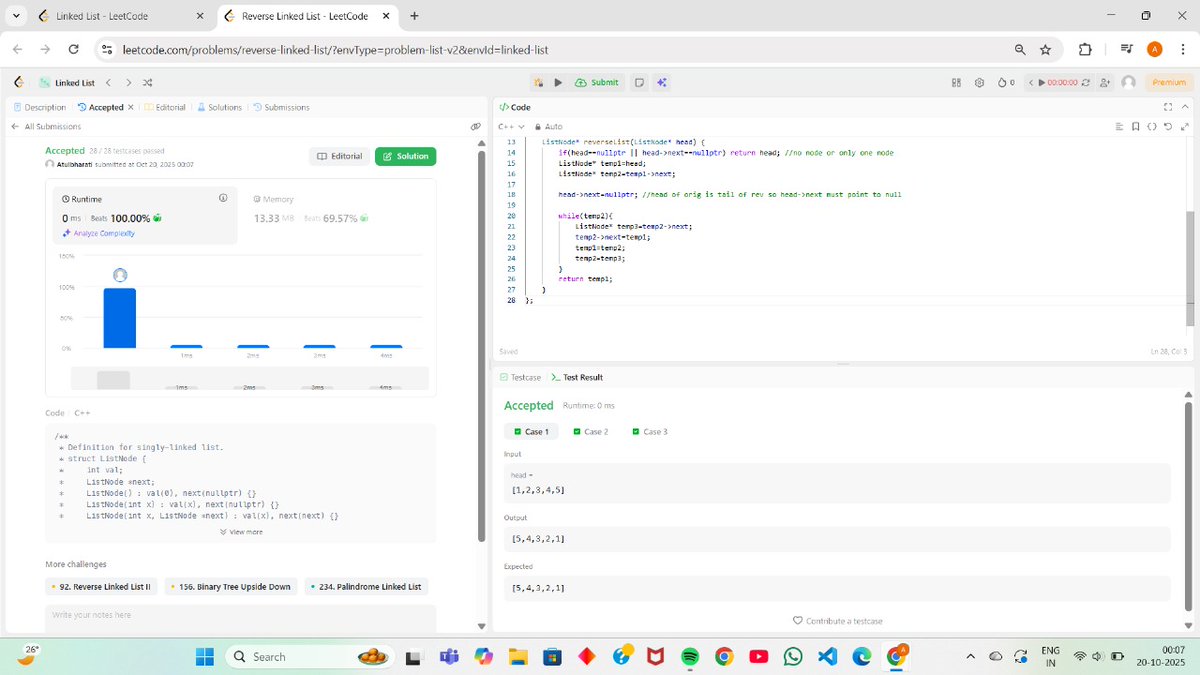Viewport: 1200px width, 675px height.
Task: Format code with the lines icon
Action: [x=1120, y=127]
